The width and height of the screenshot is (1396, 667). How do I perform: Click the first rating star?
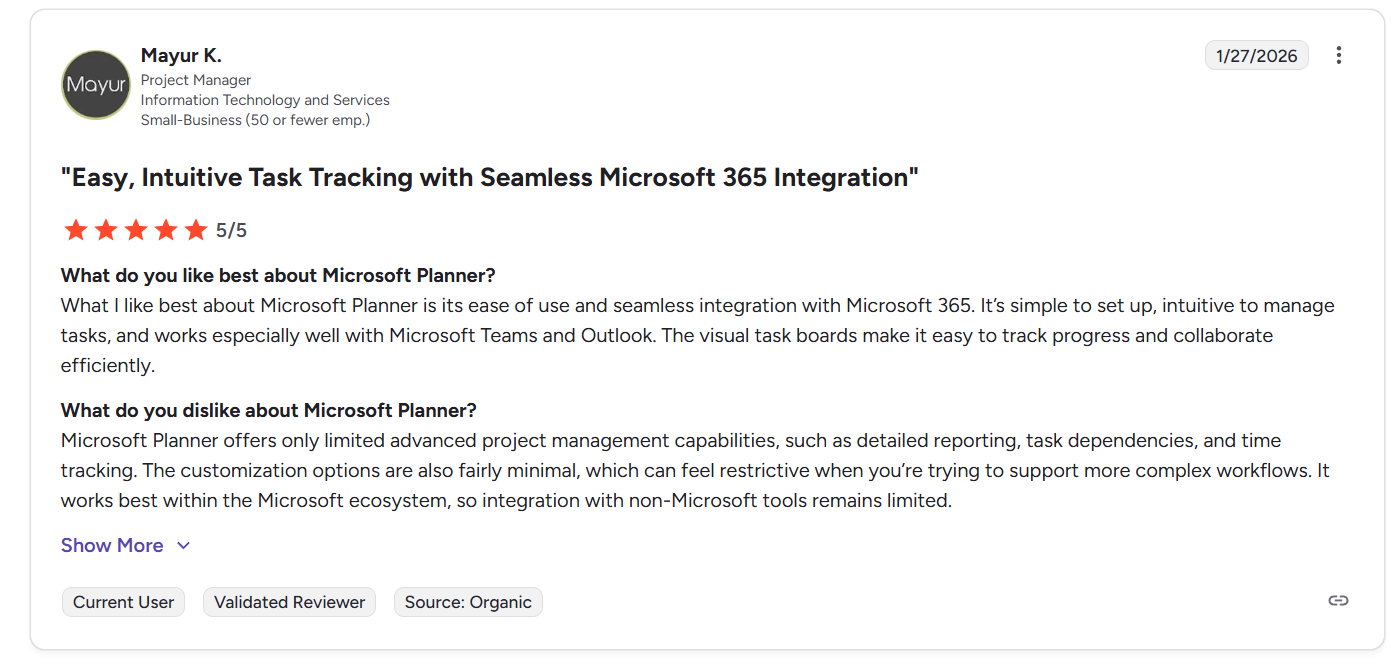[75, 231]
